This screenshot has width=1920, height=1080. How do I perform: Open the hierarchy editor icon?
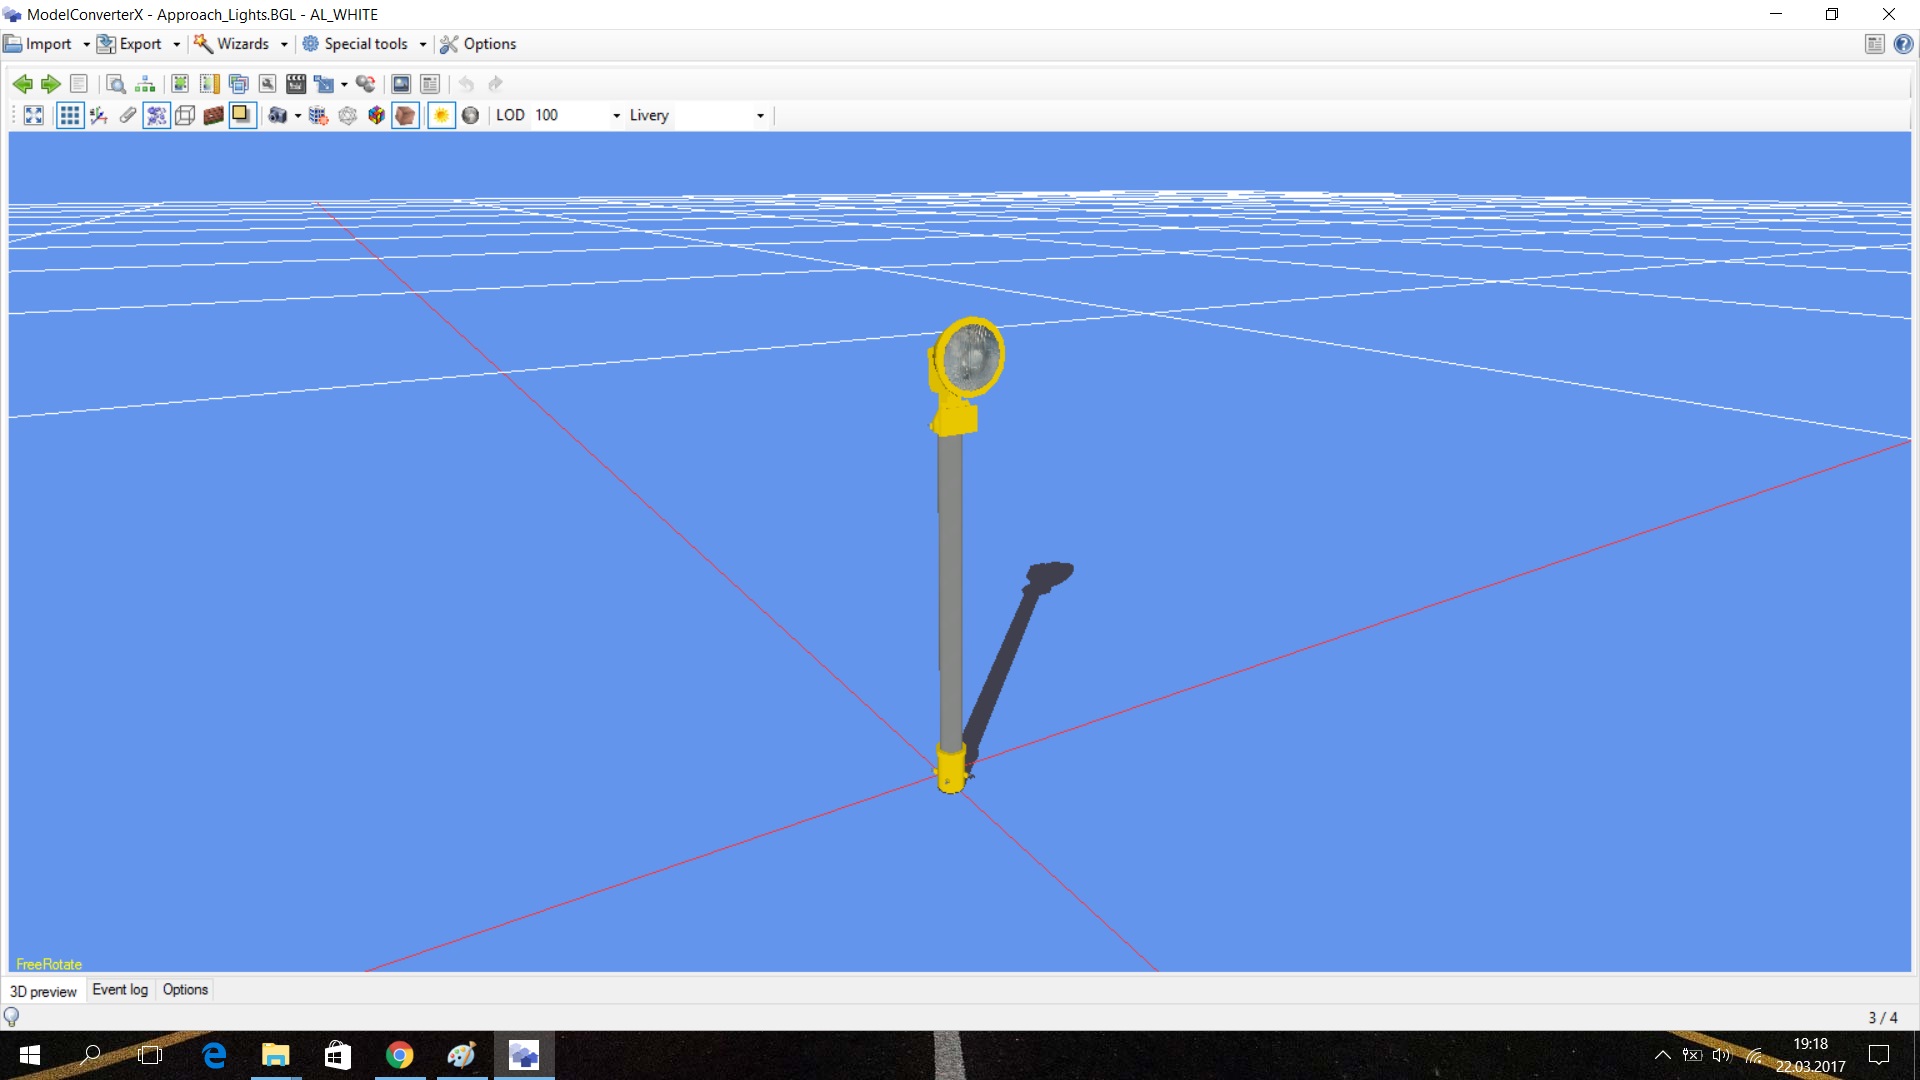point(145,84)
